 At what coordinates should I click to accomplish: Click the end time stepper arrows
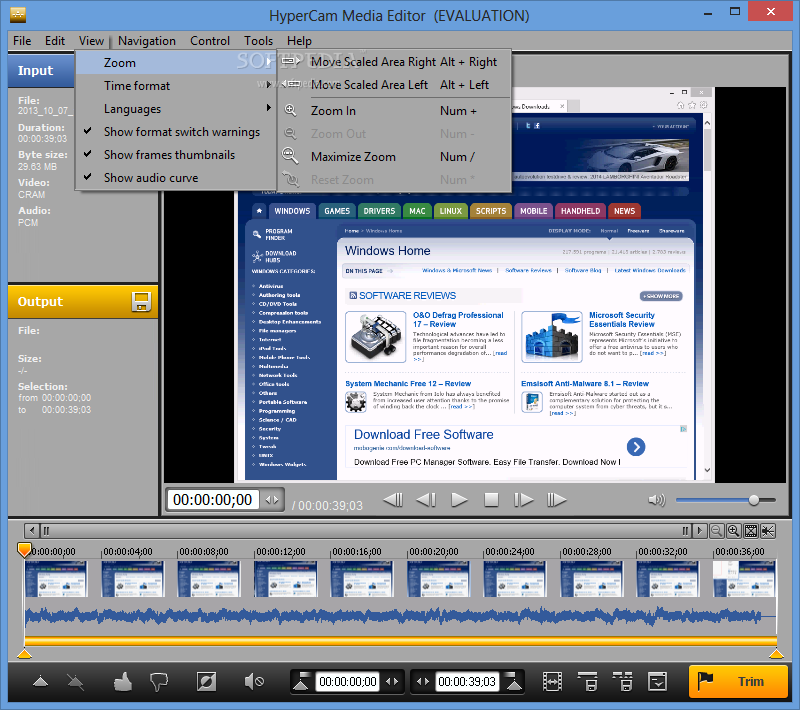[x=423, y=681]
